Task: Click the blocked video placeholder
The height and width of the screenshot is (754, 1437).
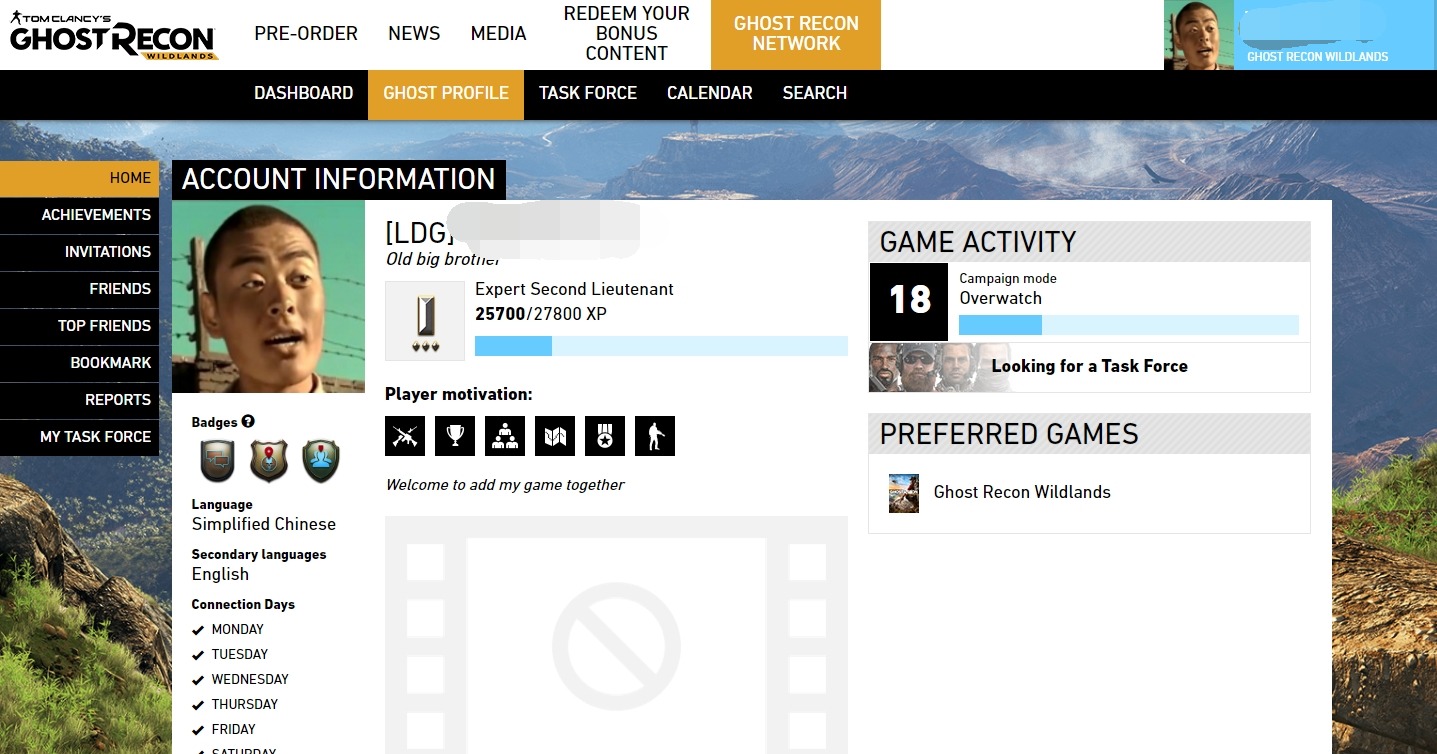Action: [x=616, y=635]
